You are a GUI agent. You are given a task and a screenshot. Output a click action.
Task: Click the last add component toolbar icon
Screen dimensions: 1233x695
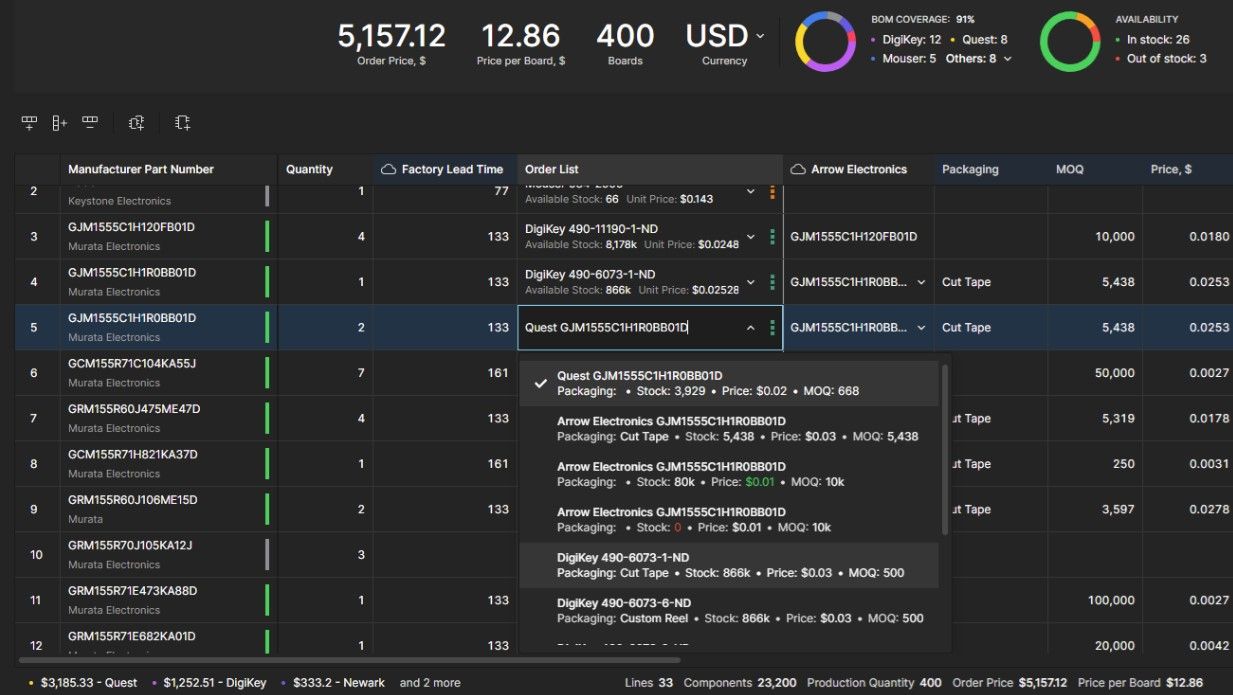point(182,123)
